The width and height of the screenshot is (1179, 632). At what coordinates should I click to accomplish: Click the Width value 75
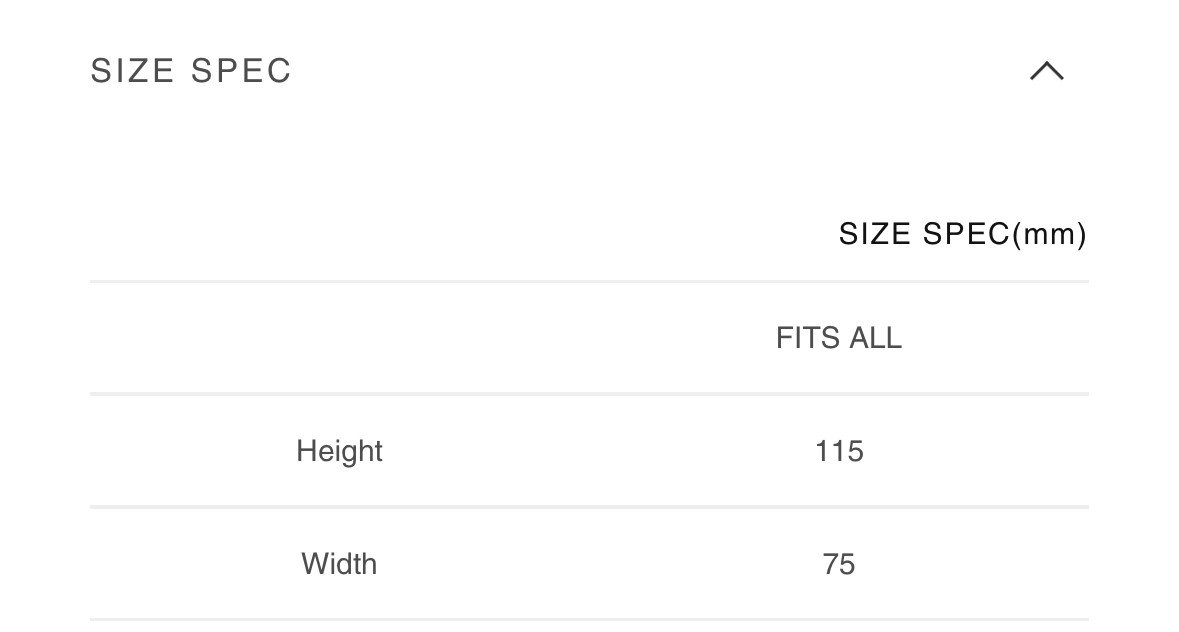tap(838, 564)
